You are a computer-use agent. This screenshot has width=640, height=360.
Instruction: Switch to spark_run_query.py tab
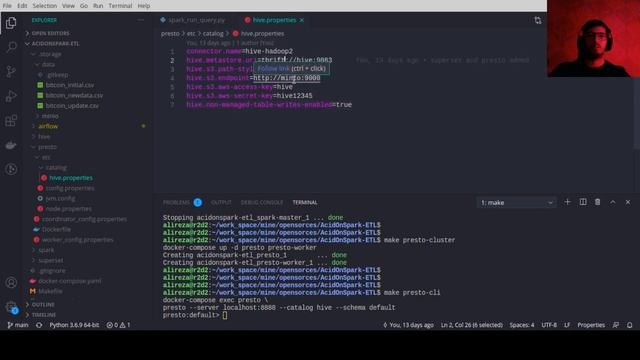tap(196, 20)
